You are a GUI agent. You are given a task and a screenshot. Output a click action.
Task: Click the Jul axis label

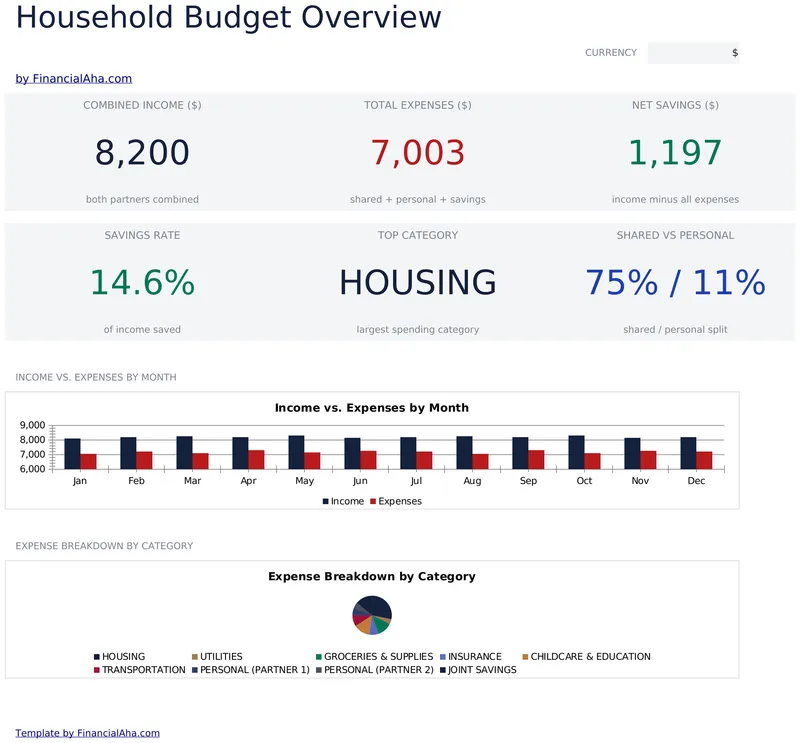pyautogui.click(x=416, y=481)
